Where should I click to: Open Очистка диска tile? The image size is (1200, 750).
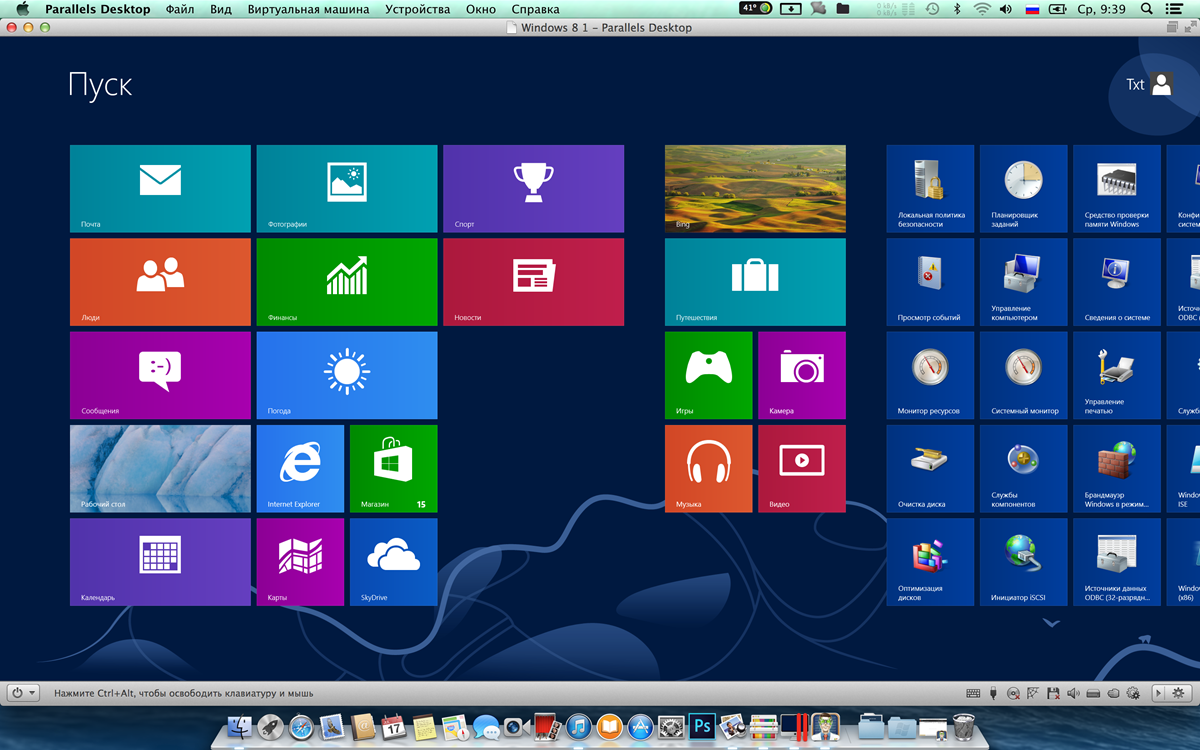tap(930, 468)
